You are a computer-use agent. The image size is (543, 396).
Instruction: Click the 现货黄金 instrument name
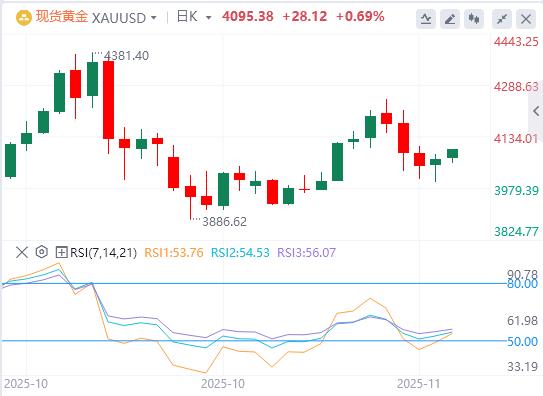click(62, 17)
